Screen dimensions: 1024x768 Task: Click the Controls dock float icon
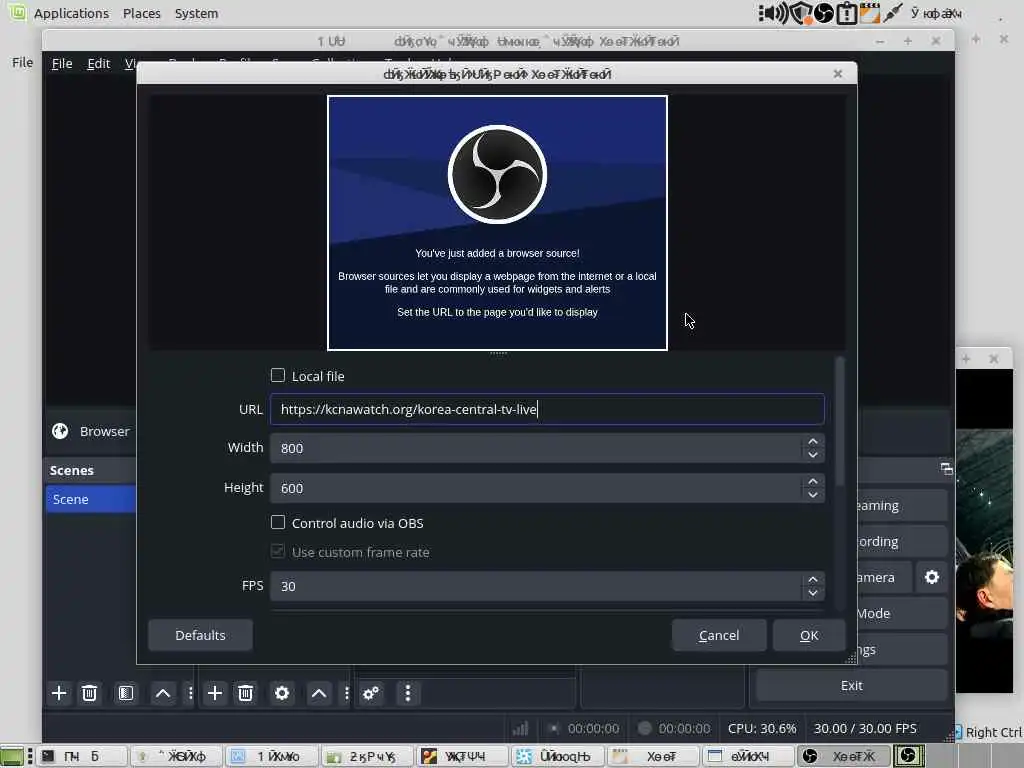coord(946,468)
